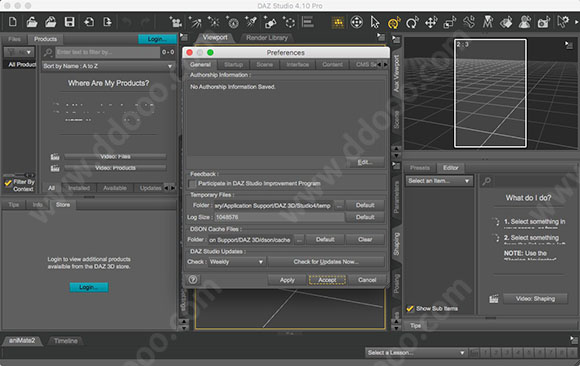Click Check for Updates Now button
Viewport: 580px width, 366px height.
[x=326, y=262]
